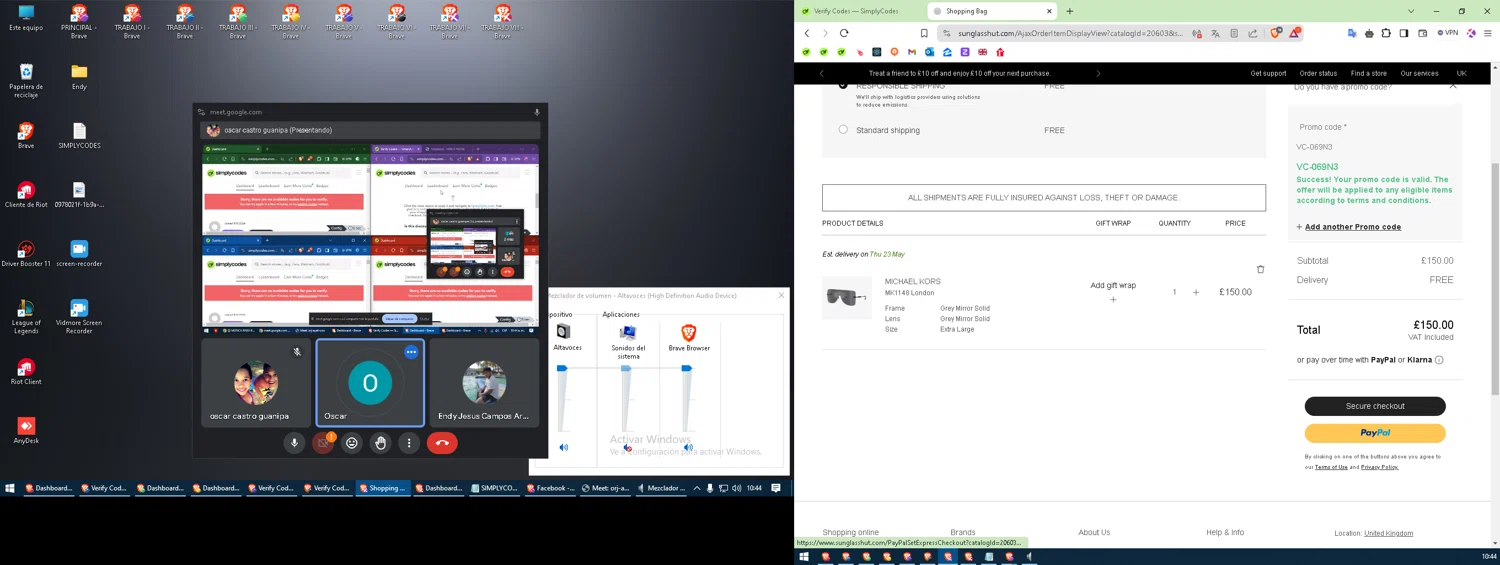The image size is (1500, 565).
Task: Open translate page icon in address bar
Action: [1216, 33]
